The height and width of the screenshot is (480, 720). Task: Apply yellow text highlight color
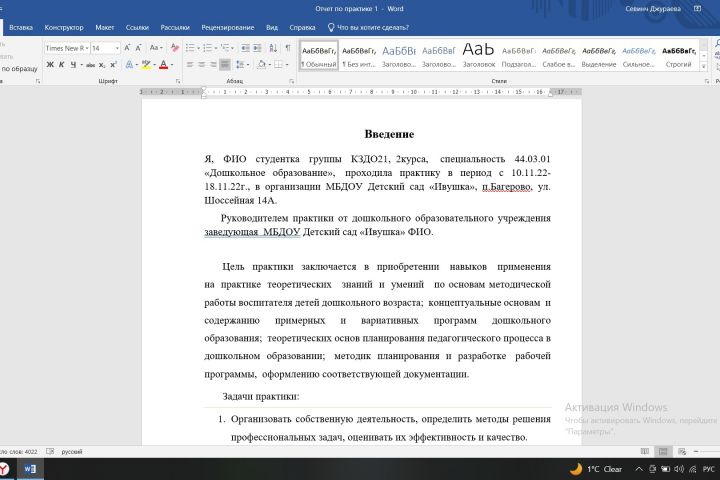pos(146,65)
